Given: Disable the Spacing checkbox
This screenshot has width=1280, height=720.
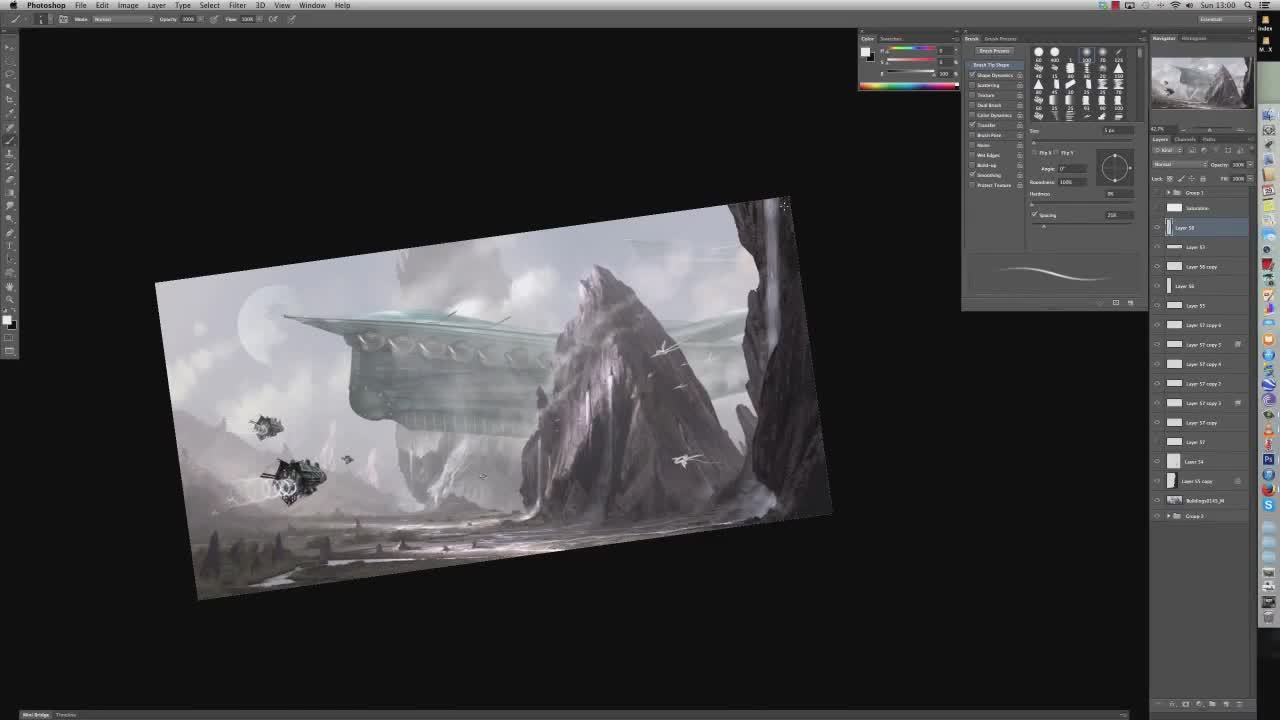Looking at the screenshot, I should click(x=1035, y=215).
